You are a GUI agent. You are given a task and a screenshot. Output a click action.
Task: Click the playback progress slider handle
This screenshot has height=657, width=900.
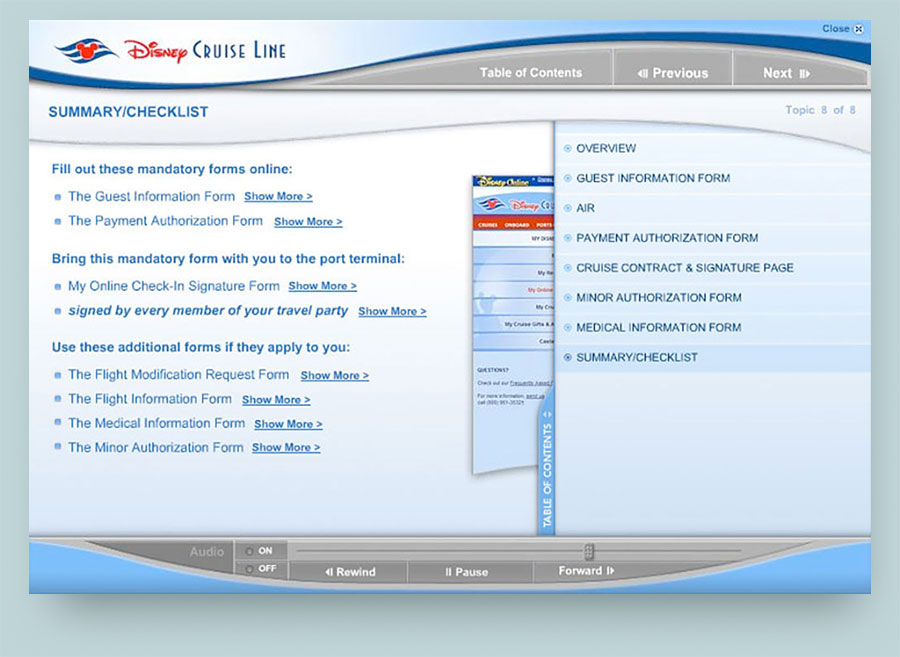(x=589, y=551)
